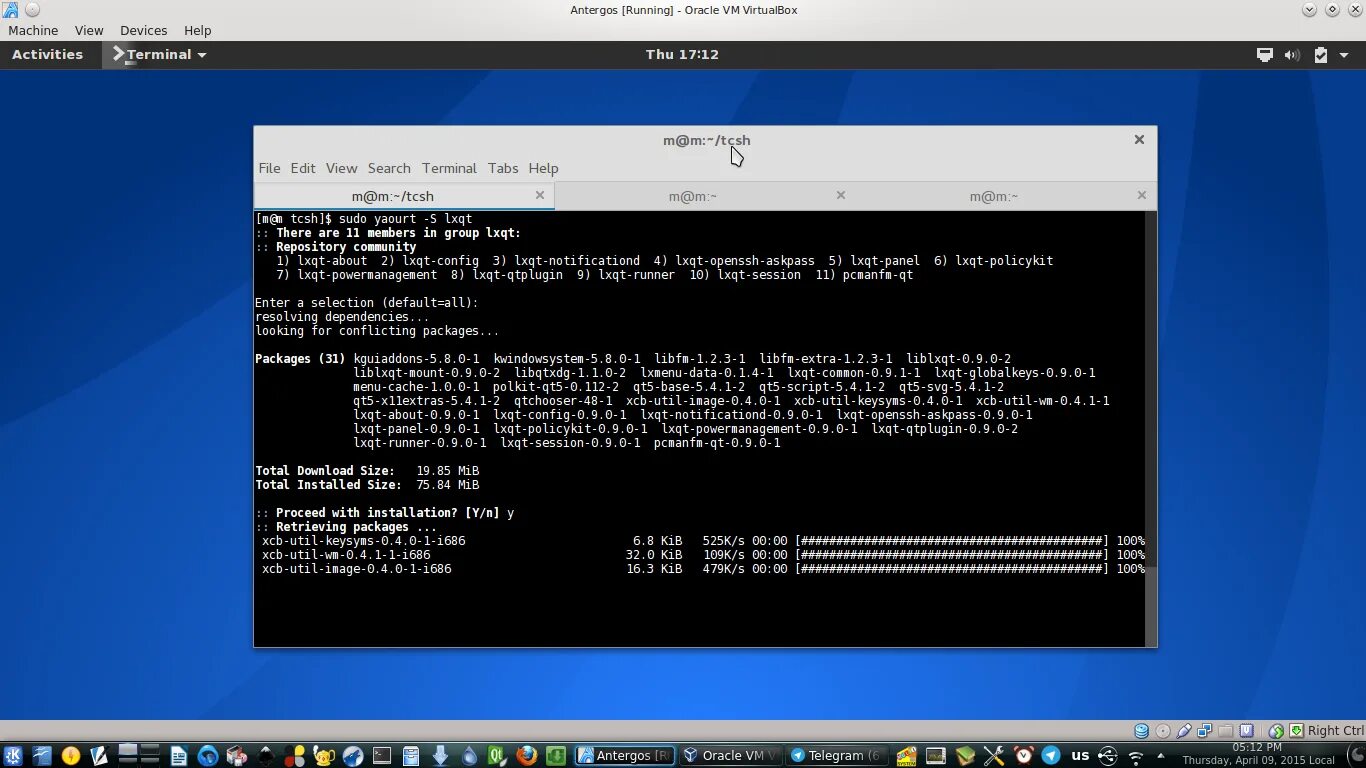Click the VirtualBox hard disk activity icon
1366x768 pixels.
coord(1141,731)
